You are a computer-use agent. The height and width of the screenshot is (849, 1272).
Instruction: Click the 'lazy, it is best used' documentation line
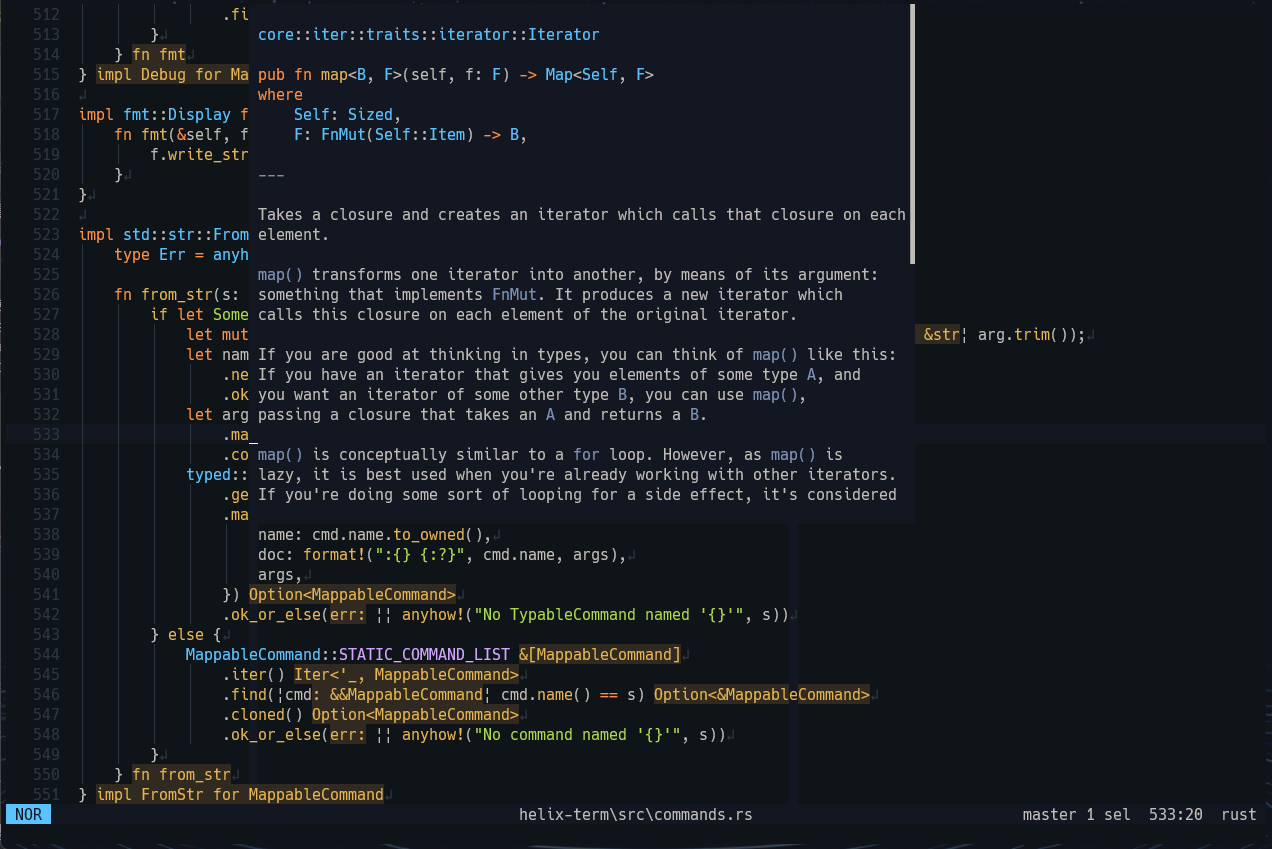578,474
